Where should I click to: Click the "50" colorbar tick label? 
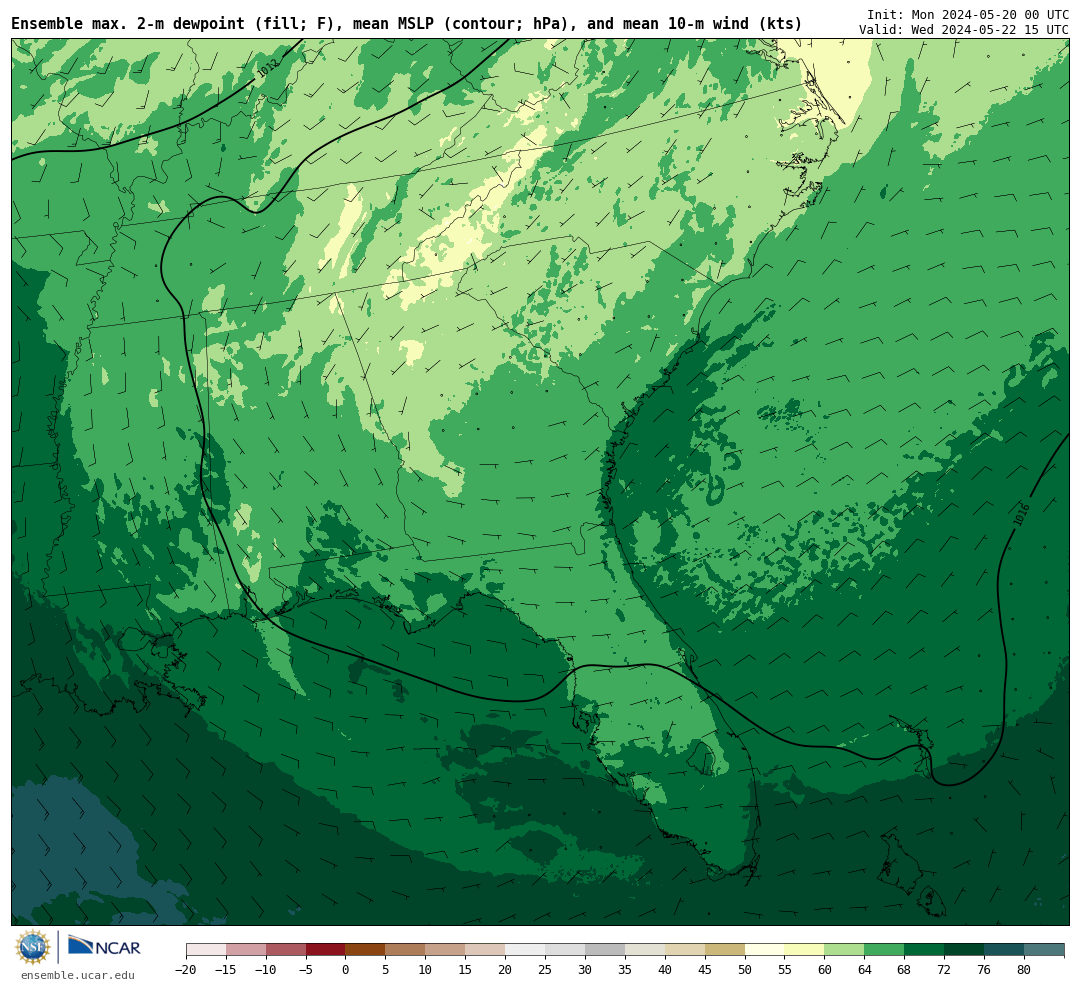coord(745,969)
